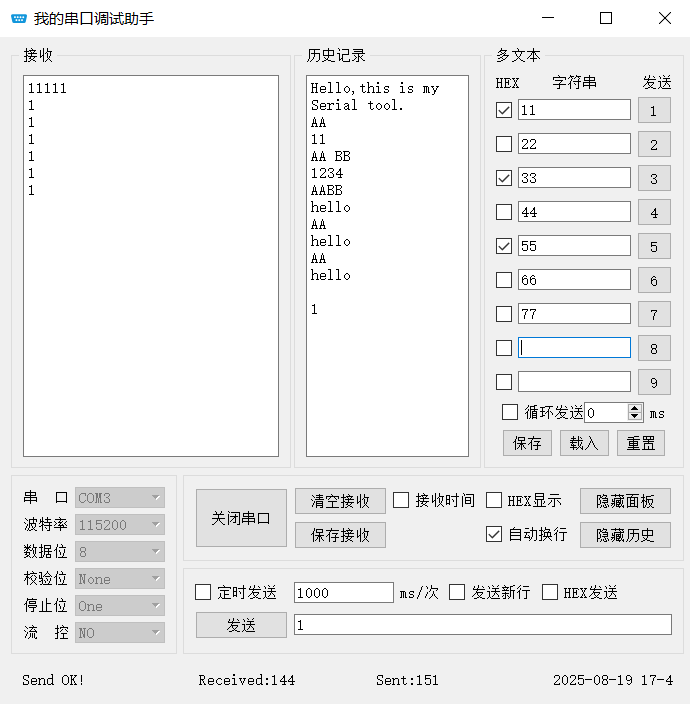Viewport: 690px width, 704px height.
Task: Enable the HEX发送 checkbox
Action: 550,592
